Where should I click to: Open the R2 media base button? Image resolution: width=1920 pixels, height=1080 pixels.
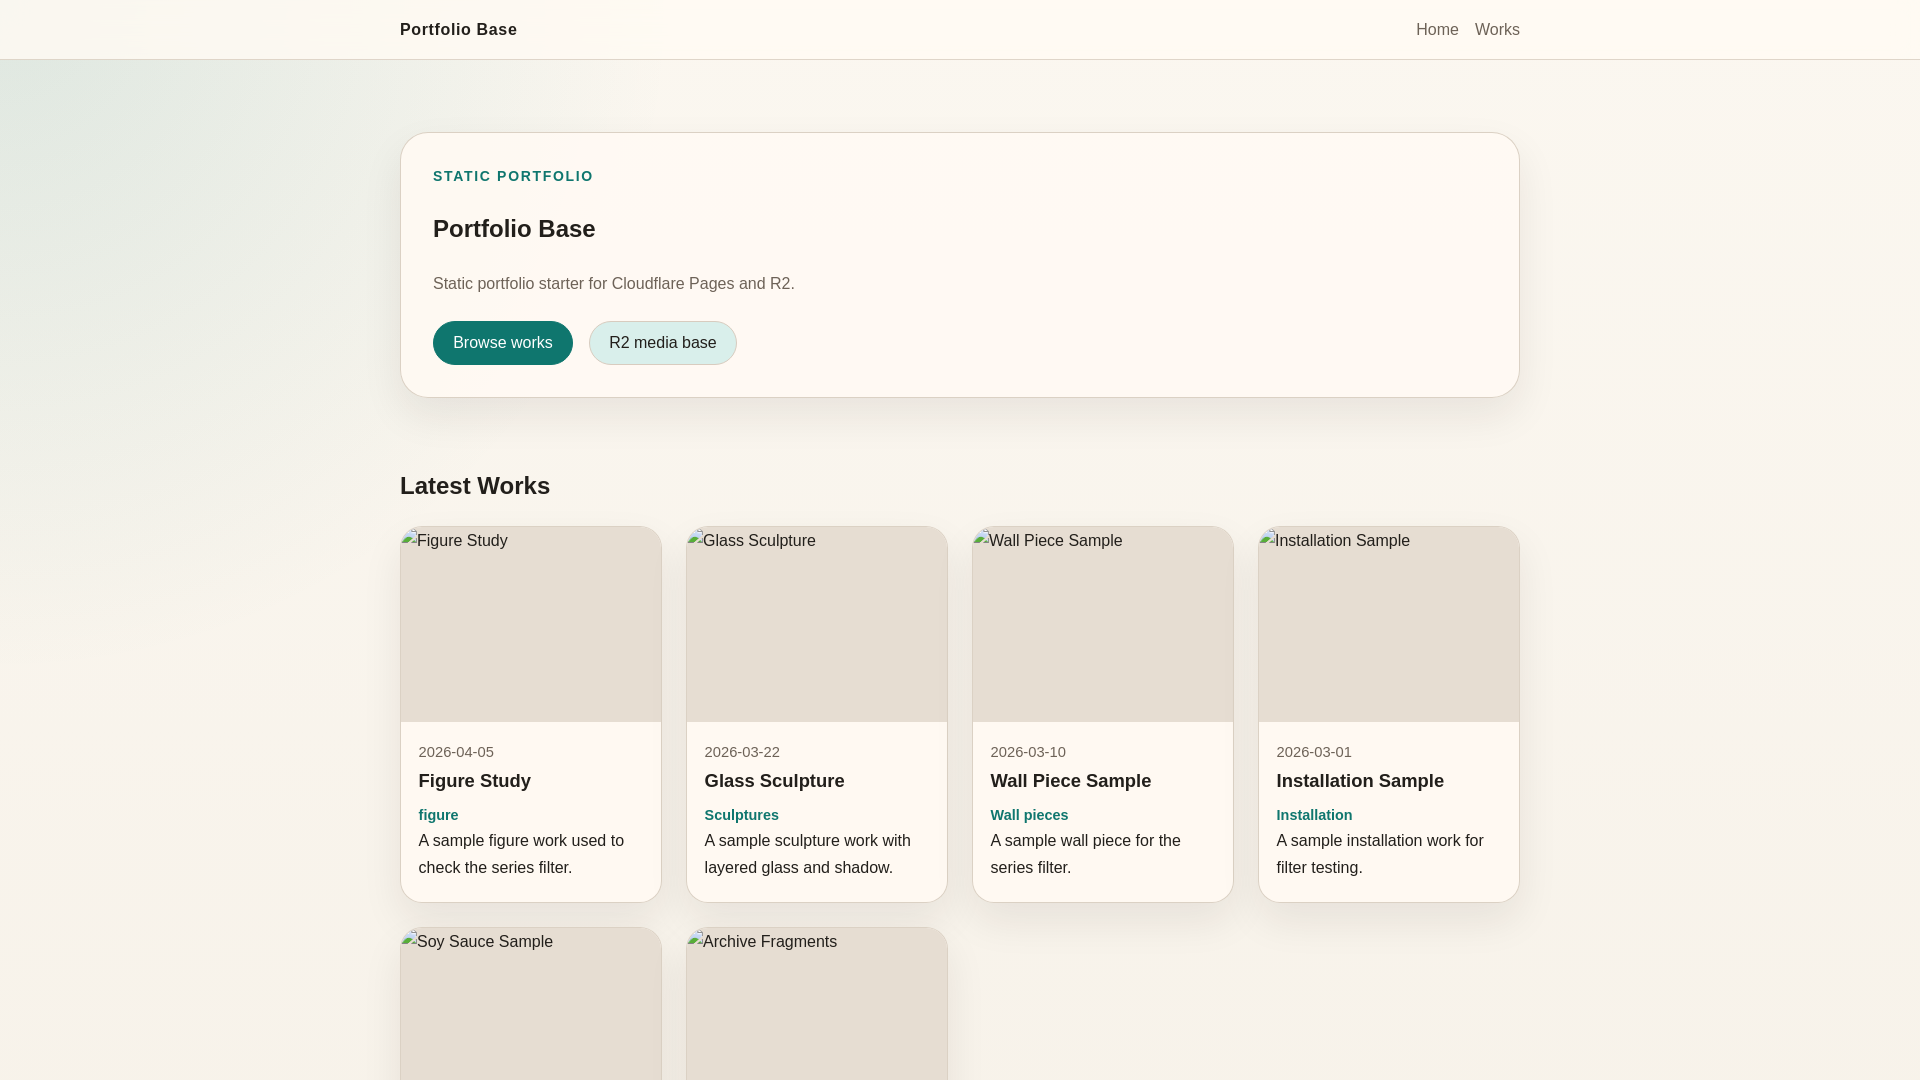coord(663,343)
